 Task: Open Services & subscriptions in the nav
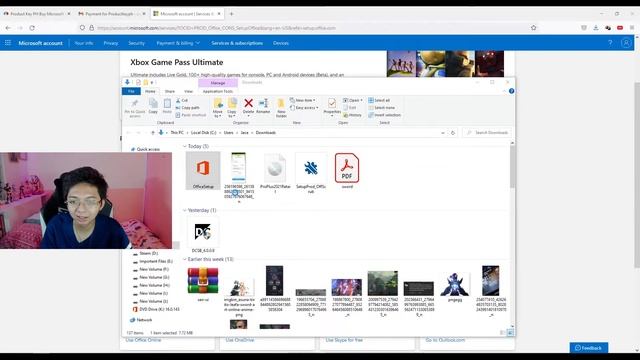click(x=237, y=43)
